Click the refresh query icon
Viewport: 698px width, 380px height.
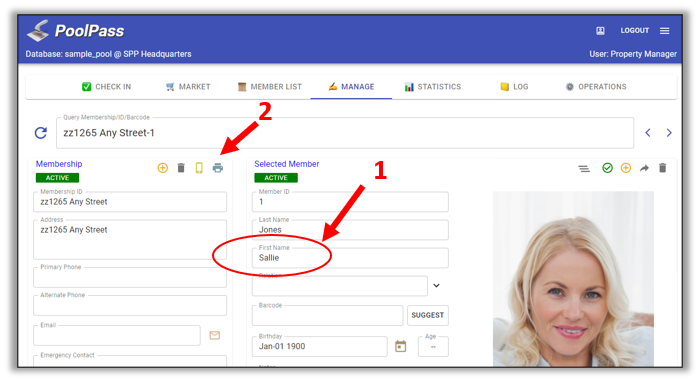tap(41, 133)
